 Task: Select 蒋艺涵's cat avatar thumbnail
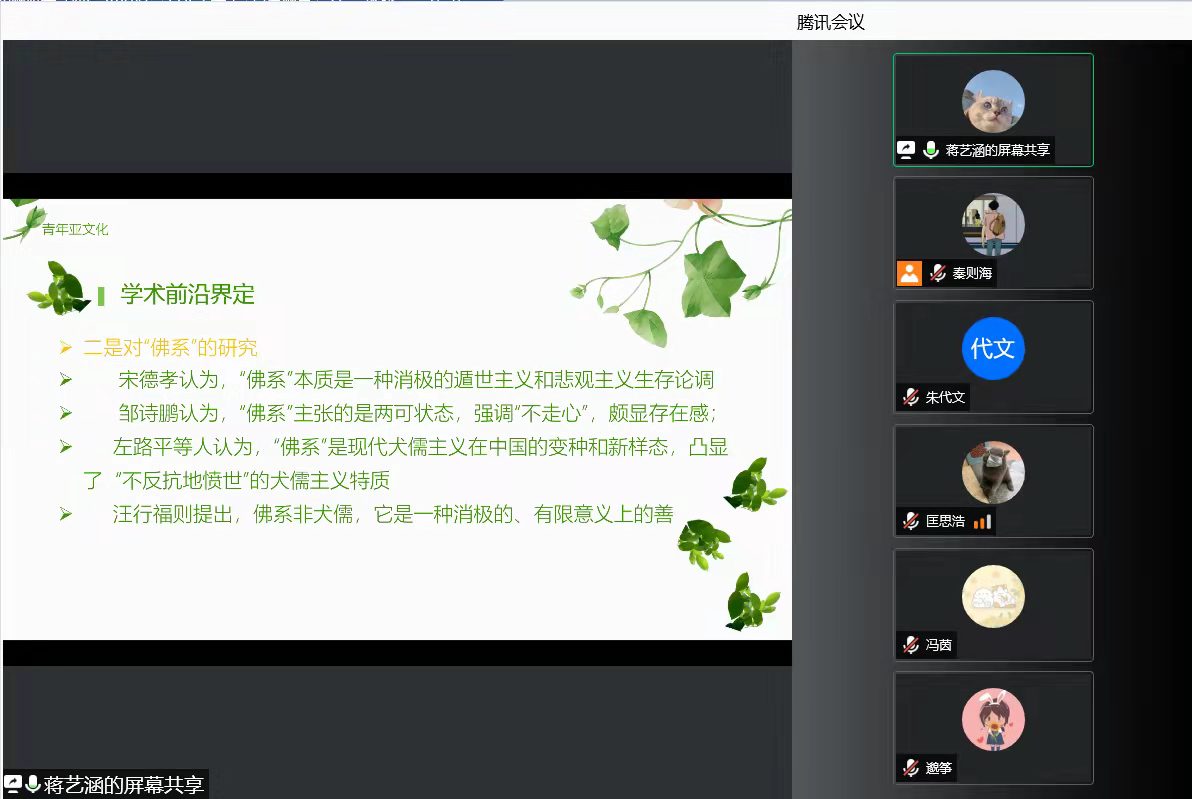click(x=993, y=101)
